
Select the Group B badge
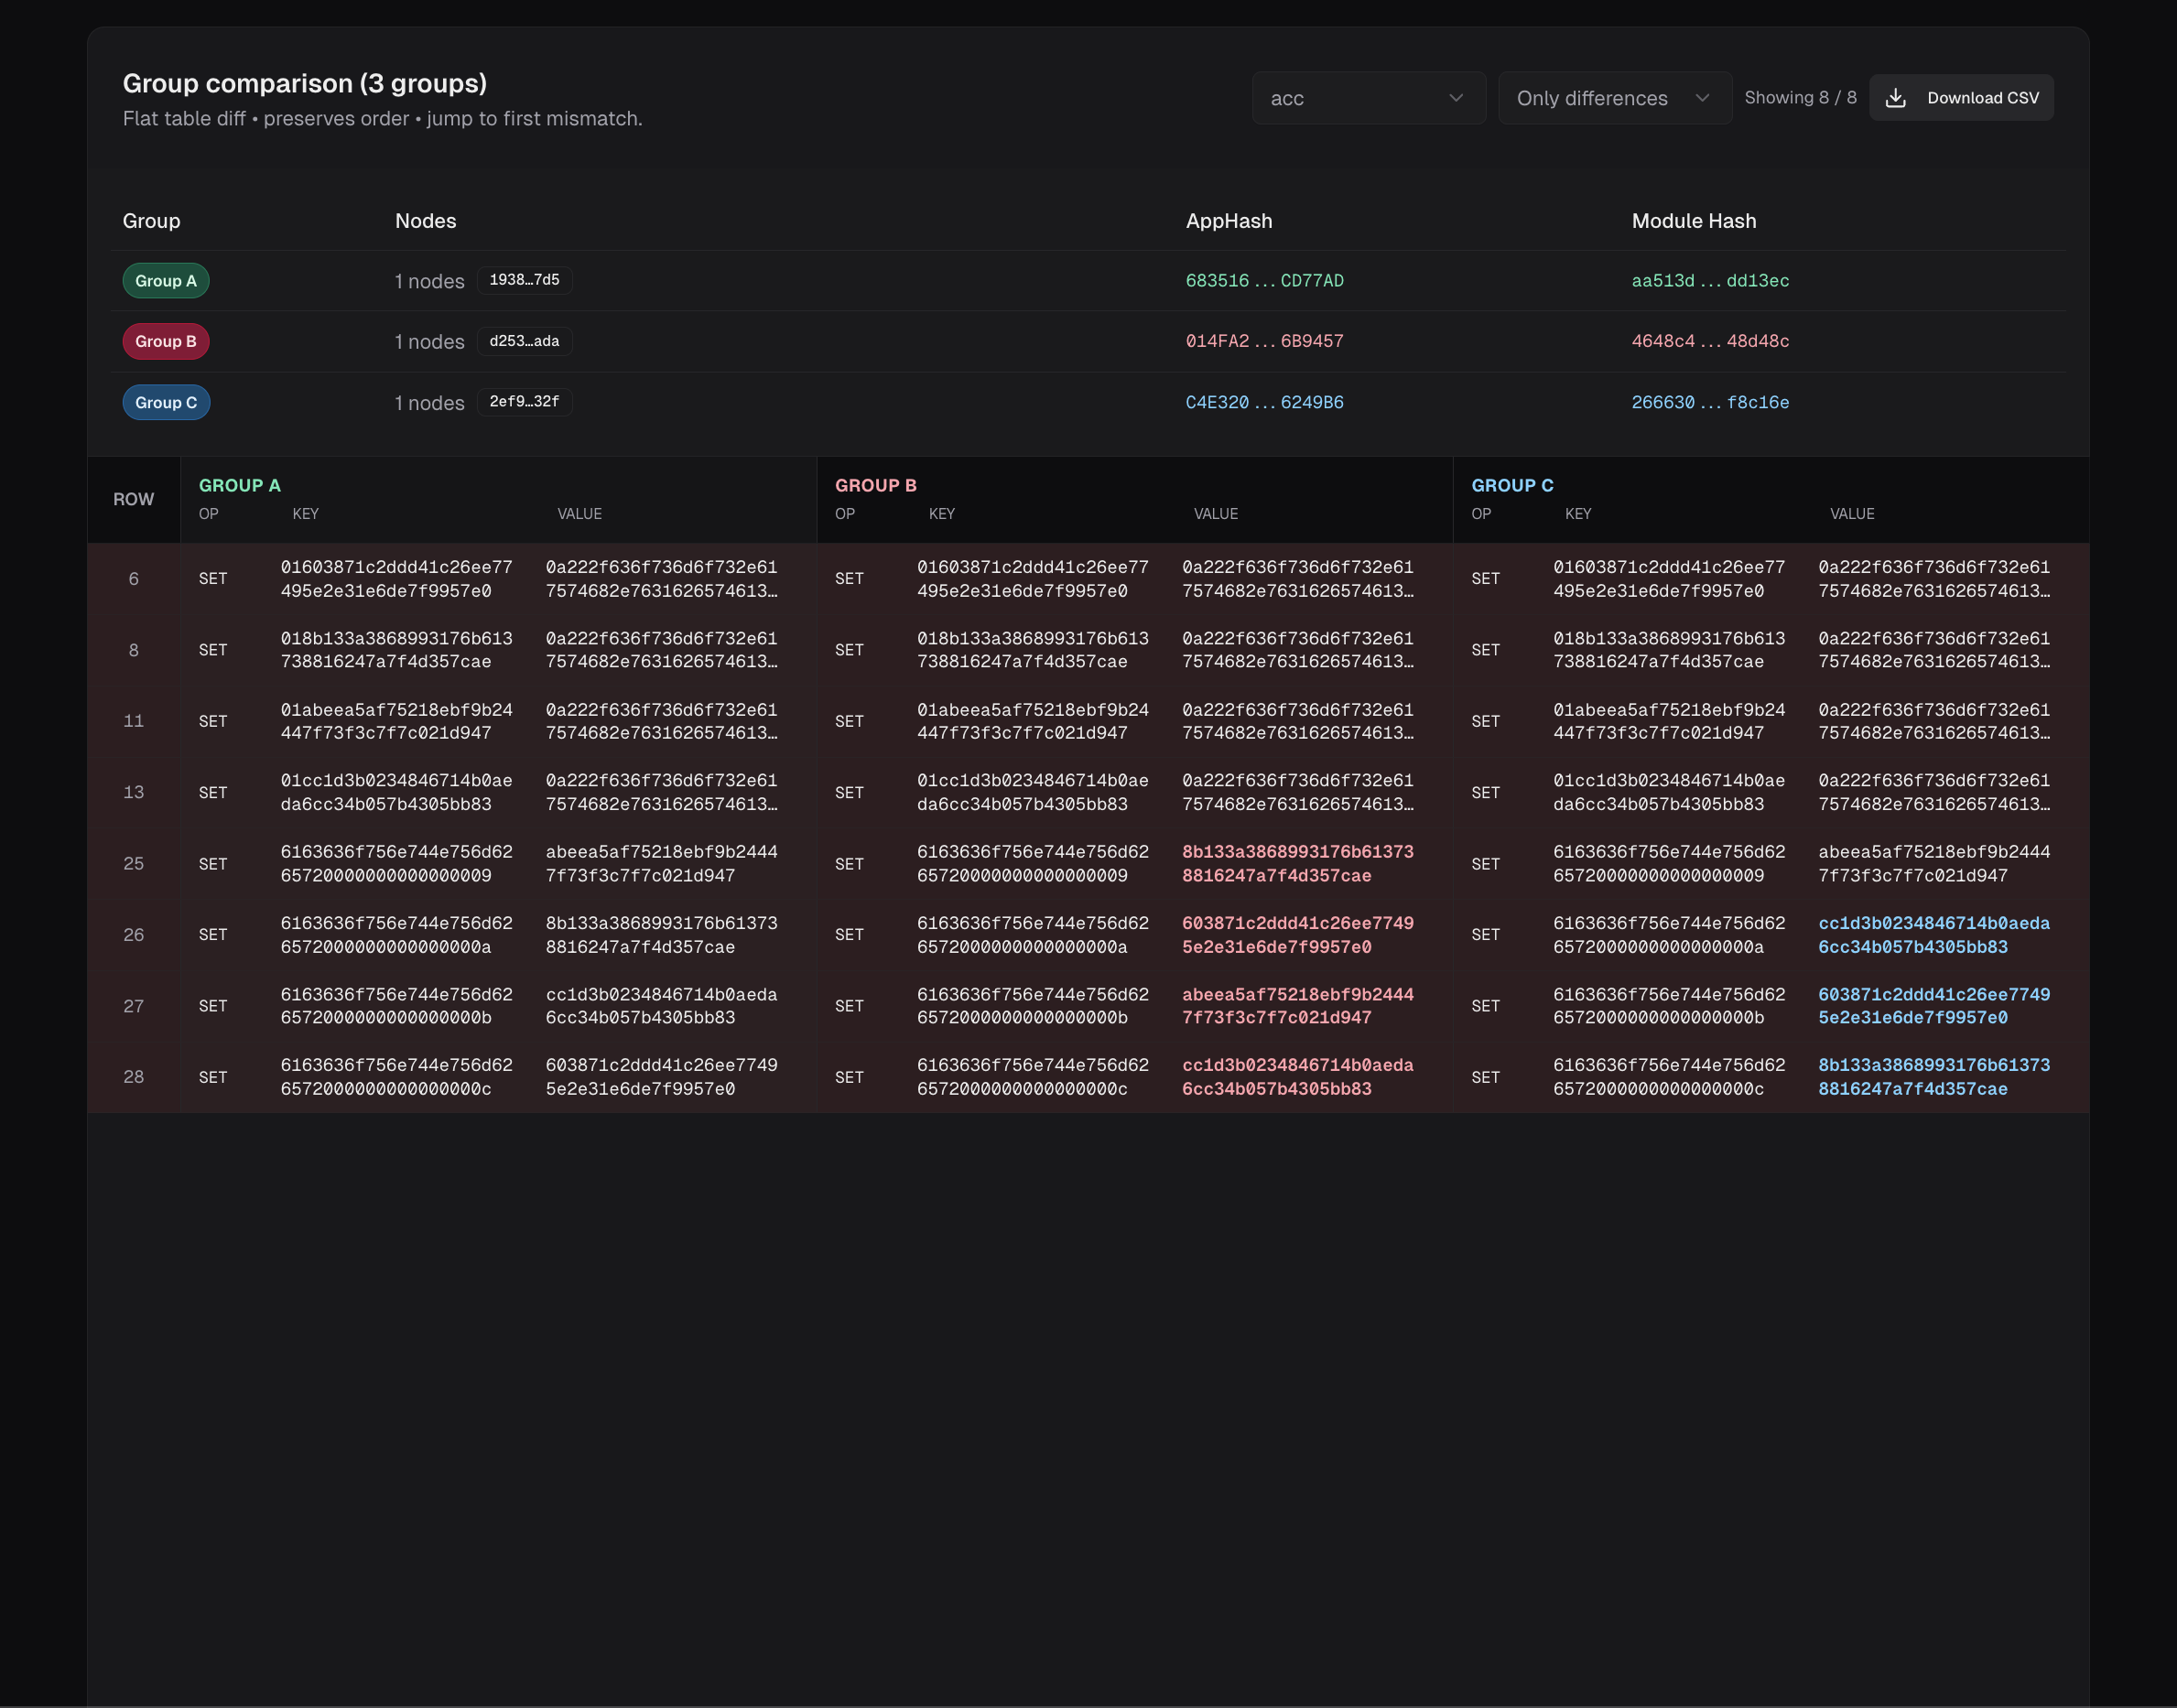[166, 341]
